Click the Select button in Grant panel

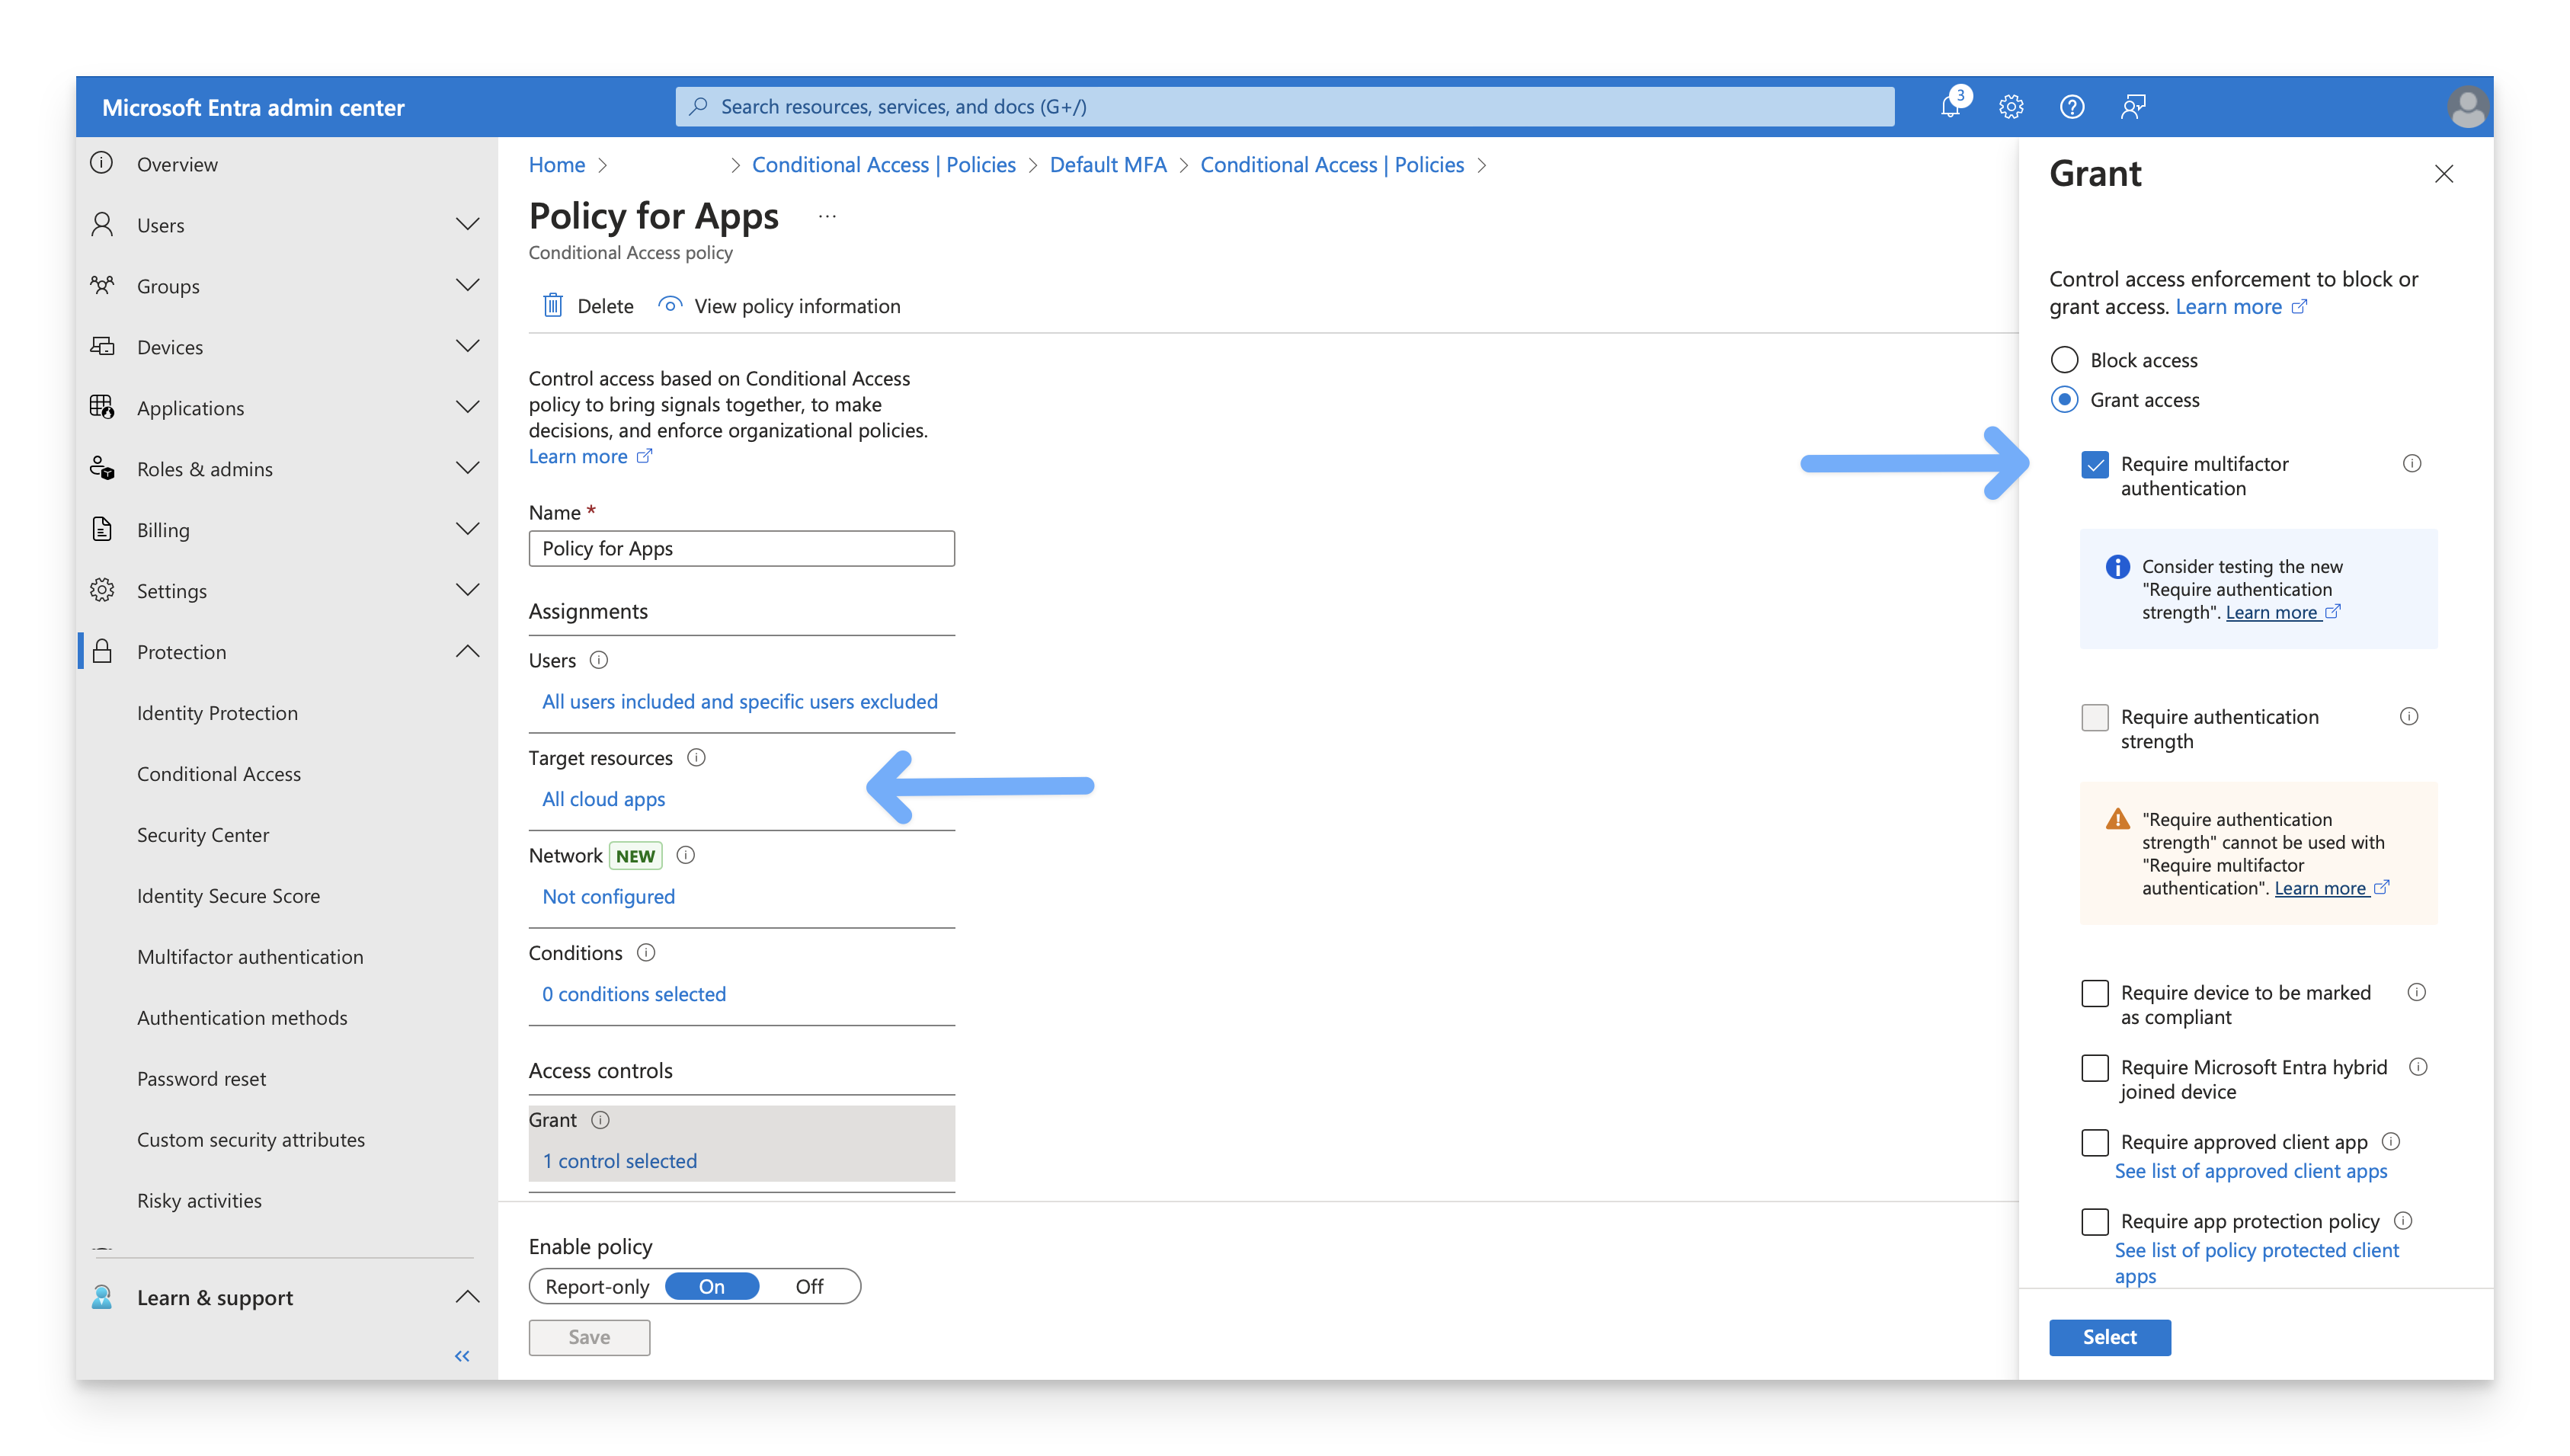coord(2109,1337)
